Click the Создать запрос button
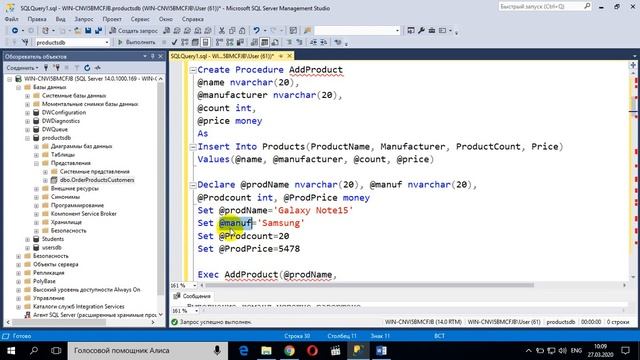The width and height of the screenshot is (640, 360). 134,31
